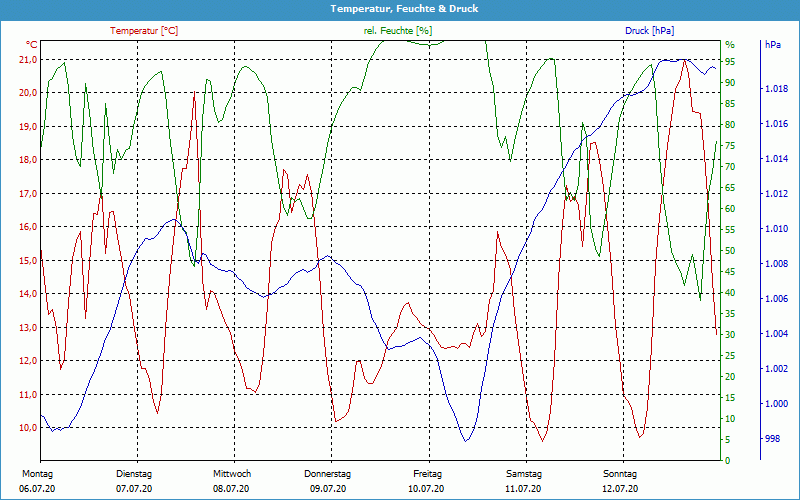The width and height of the screenshot is (800, 500).
Task: Click the 'Montag' day label
Action: click(37, 474)
